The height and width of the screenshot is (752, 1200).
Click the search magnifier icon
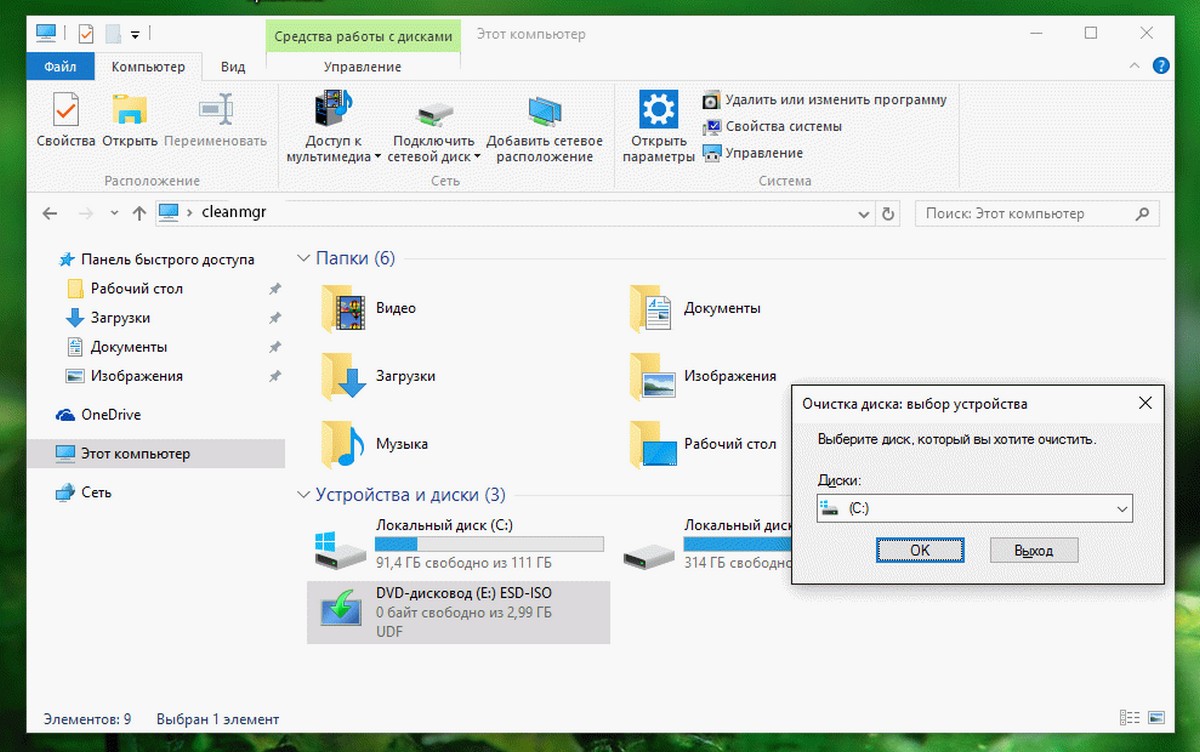(x=1143, y=214)
